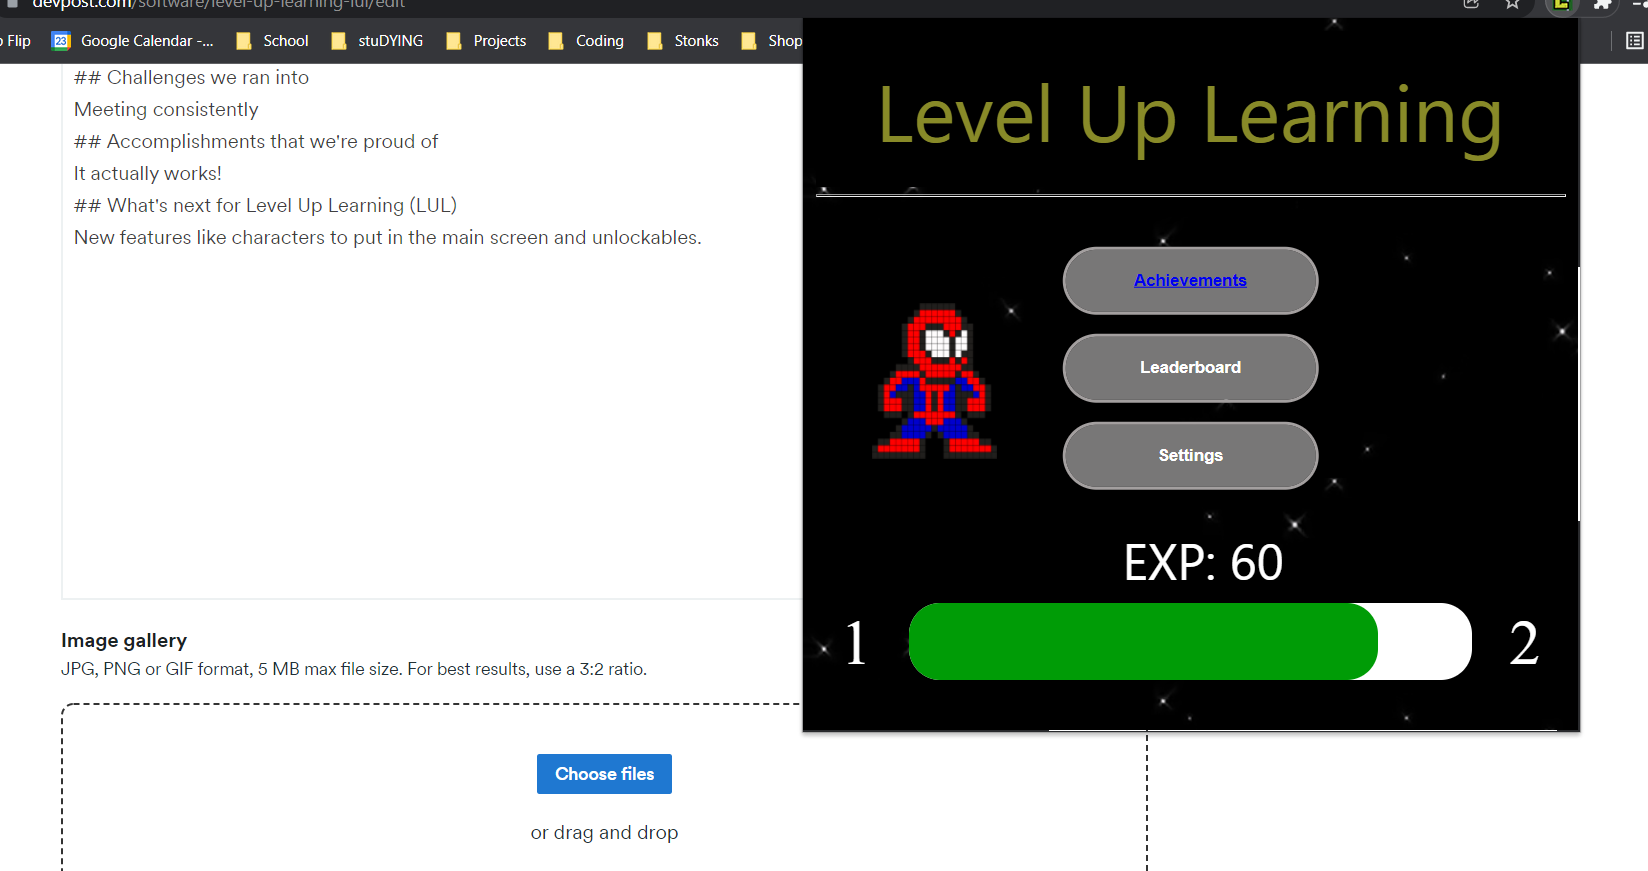Click the line "## Accomplishments that we're proud of"

pyautogui.click(x=256, y=141)
